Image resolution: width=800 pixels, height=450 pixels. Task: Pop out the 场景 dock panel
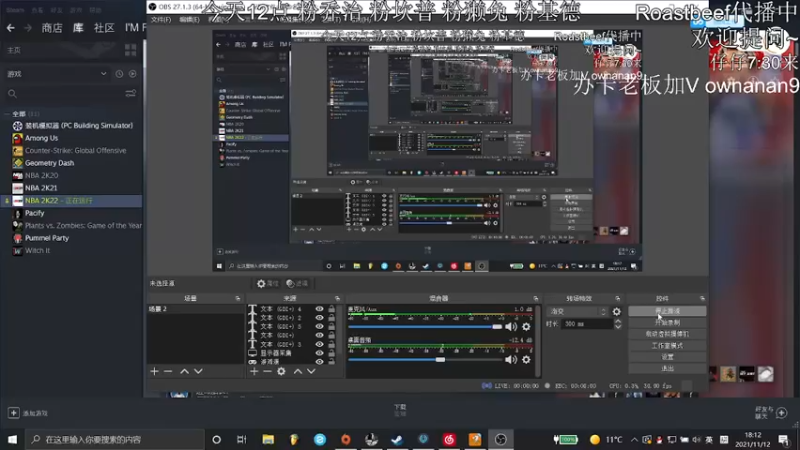[238, 298]
